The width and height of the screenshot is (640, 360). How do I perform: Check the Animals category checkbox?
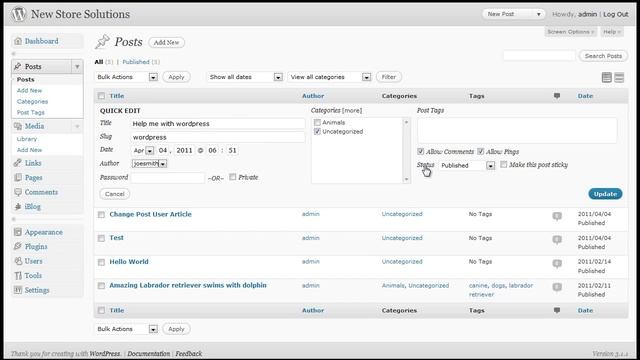pos(317,122)
